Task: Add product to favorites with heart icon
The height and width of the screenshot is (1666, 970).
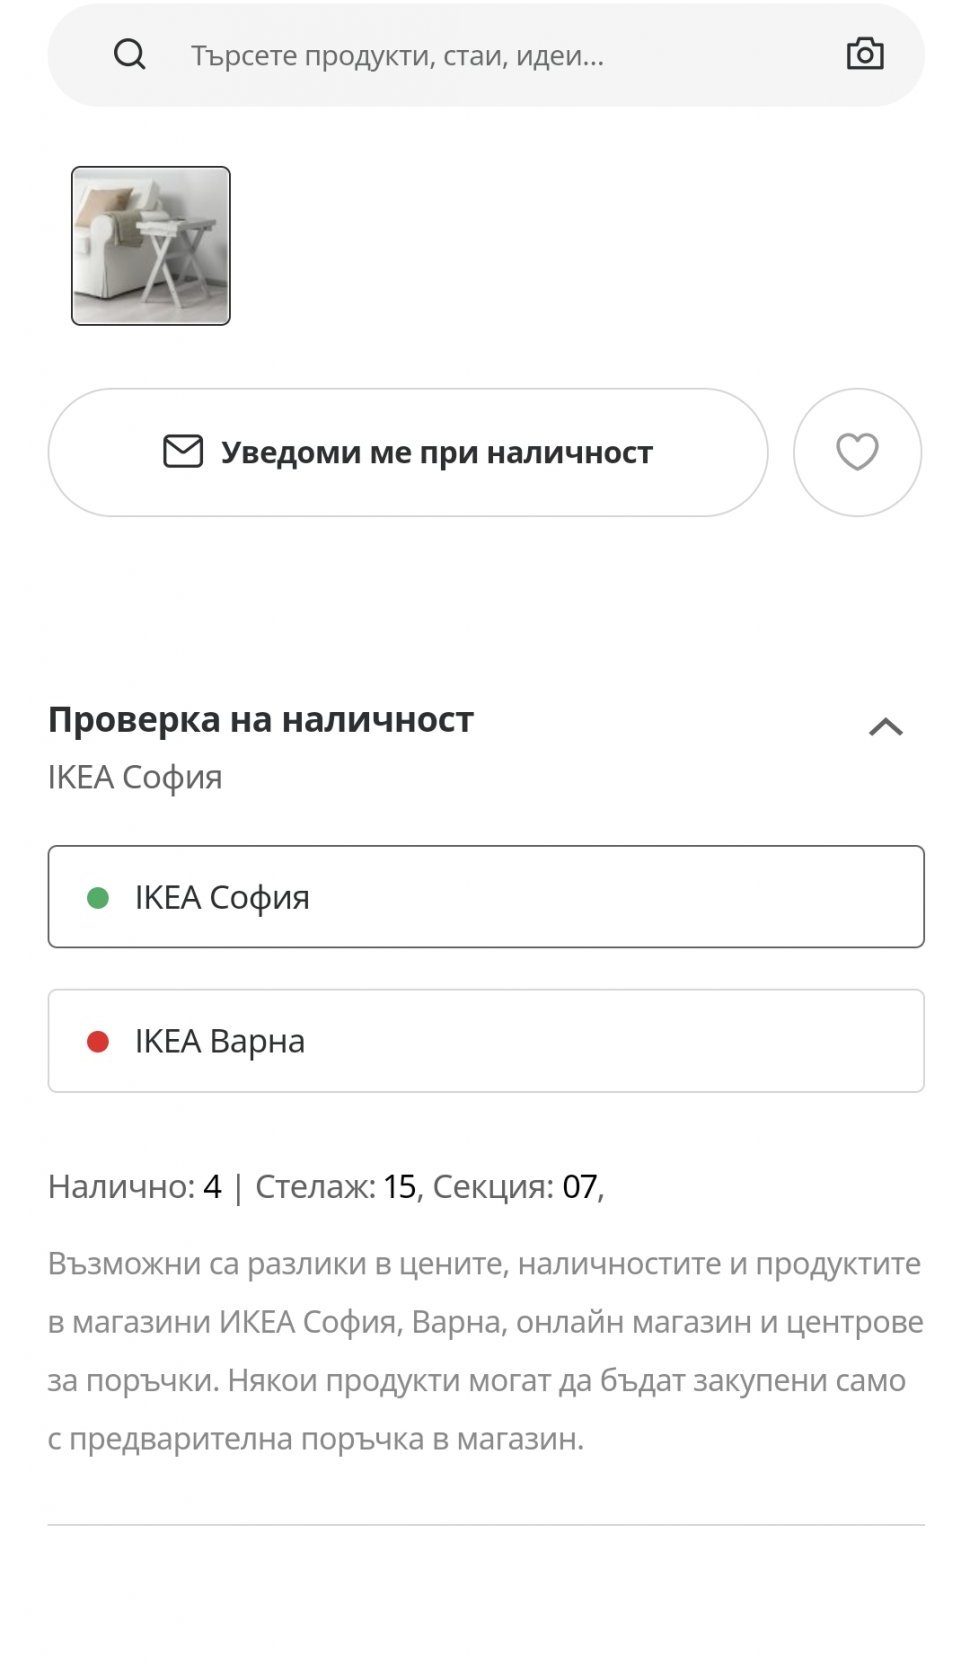Action: click(x=857, y=452)
